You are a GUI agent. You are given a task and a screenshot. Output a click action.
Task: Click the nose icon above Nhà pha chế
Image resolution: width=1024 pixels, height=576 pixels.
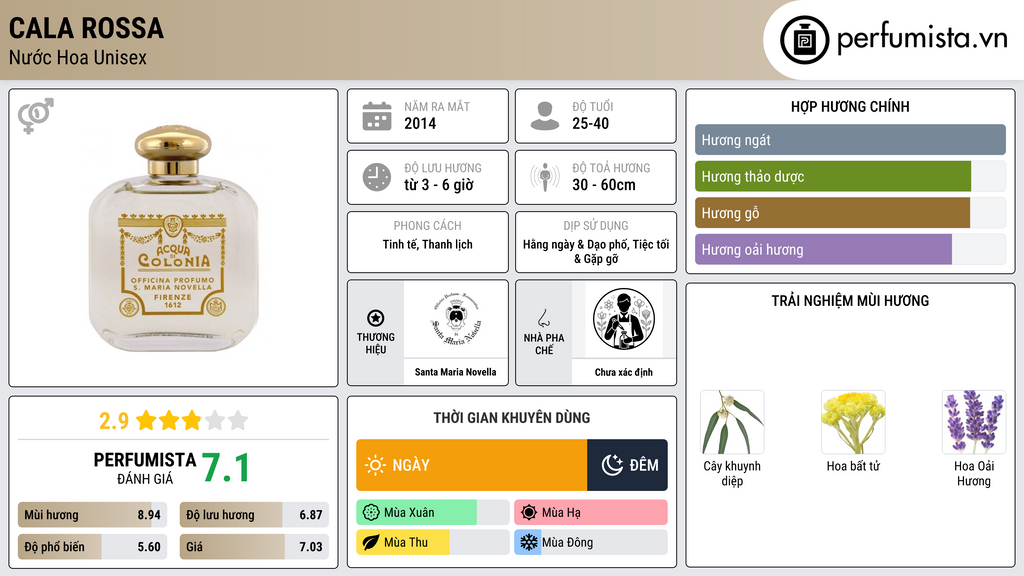pyautogui.click(x=543, y=318)
